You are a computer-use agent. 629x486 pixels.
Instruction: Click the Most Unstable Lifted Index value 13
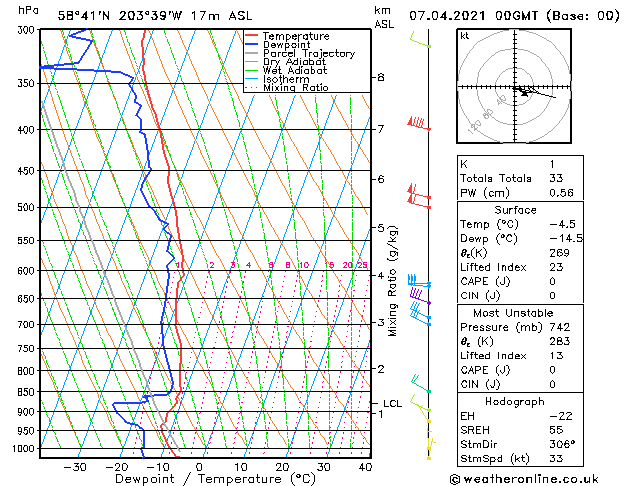coord(556,356)
